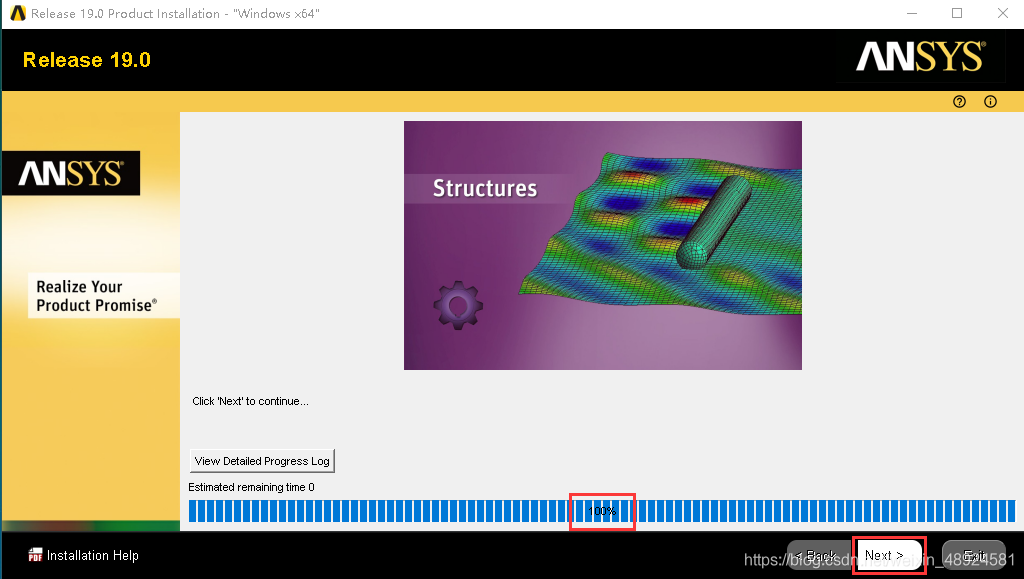
Task: Click the ANSYS title bar app icon
Action: (x=18, y=13)
